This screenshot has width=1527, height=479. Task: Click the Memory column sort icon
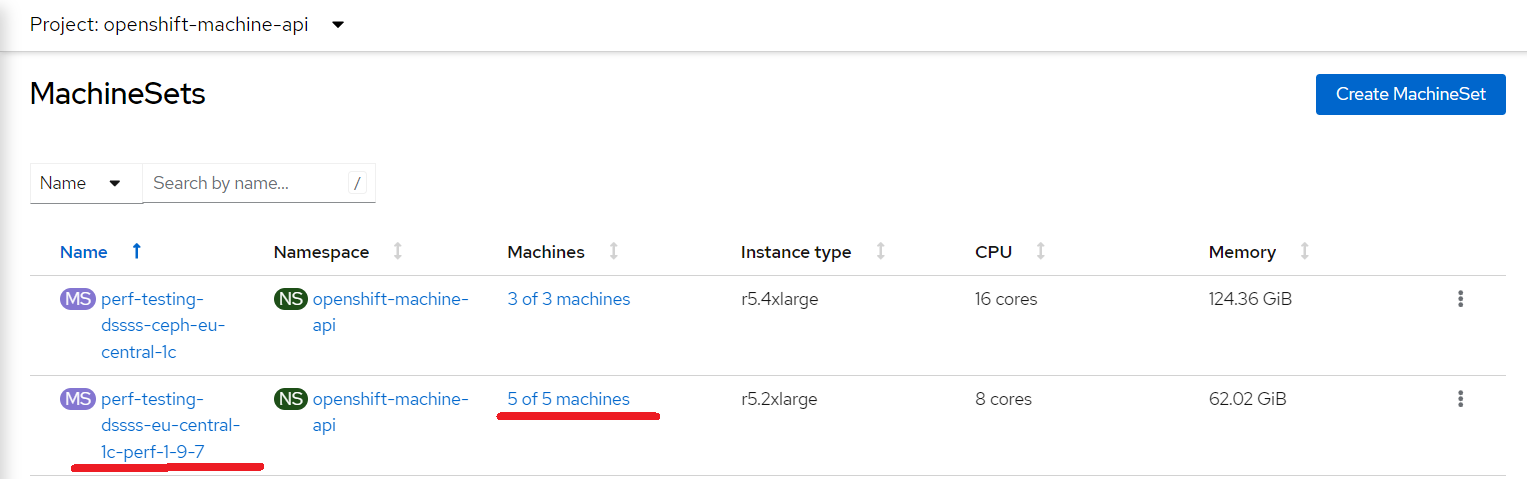[1305, 252]
